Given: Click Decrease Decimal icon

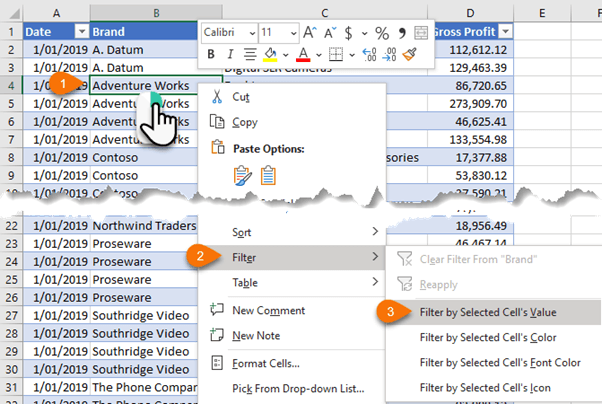Looking at the screenshot, I should coord(389,54).
